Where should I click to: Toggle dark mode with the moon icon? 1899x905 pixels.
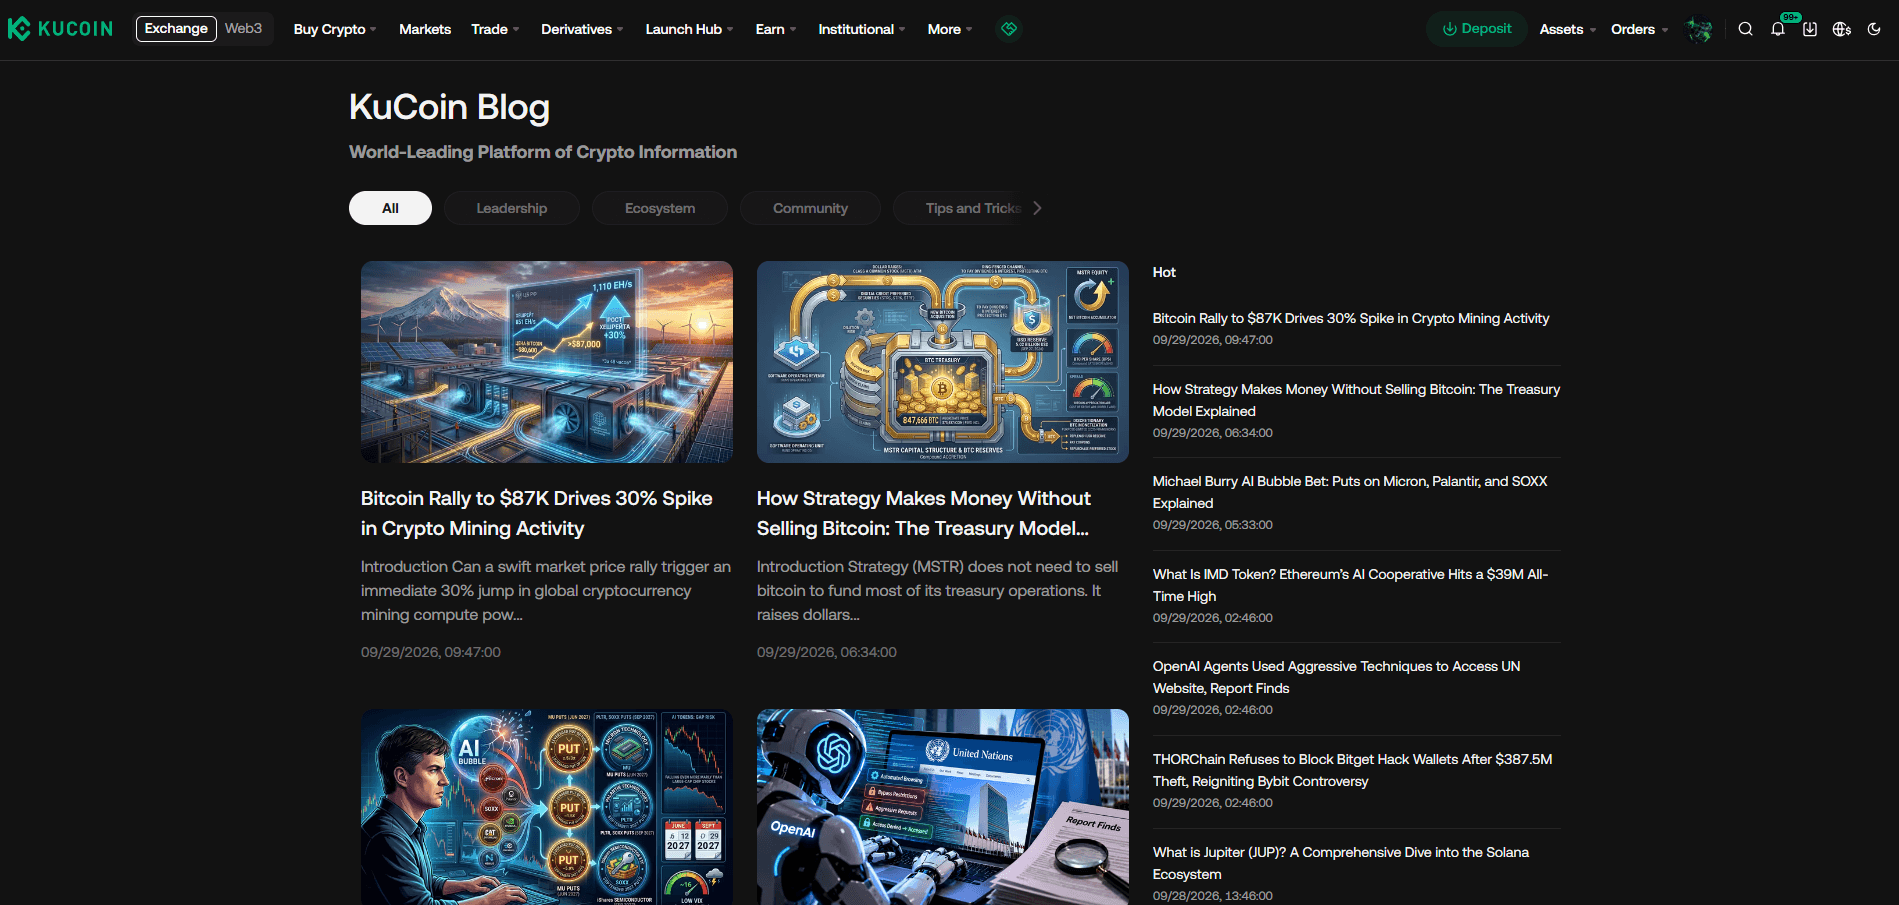(1874, 29)
